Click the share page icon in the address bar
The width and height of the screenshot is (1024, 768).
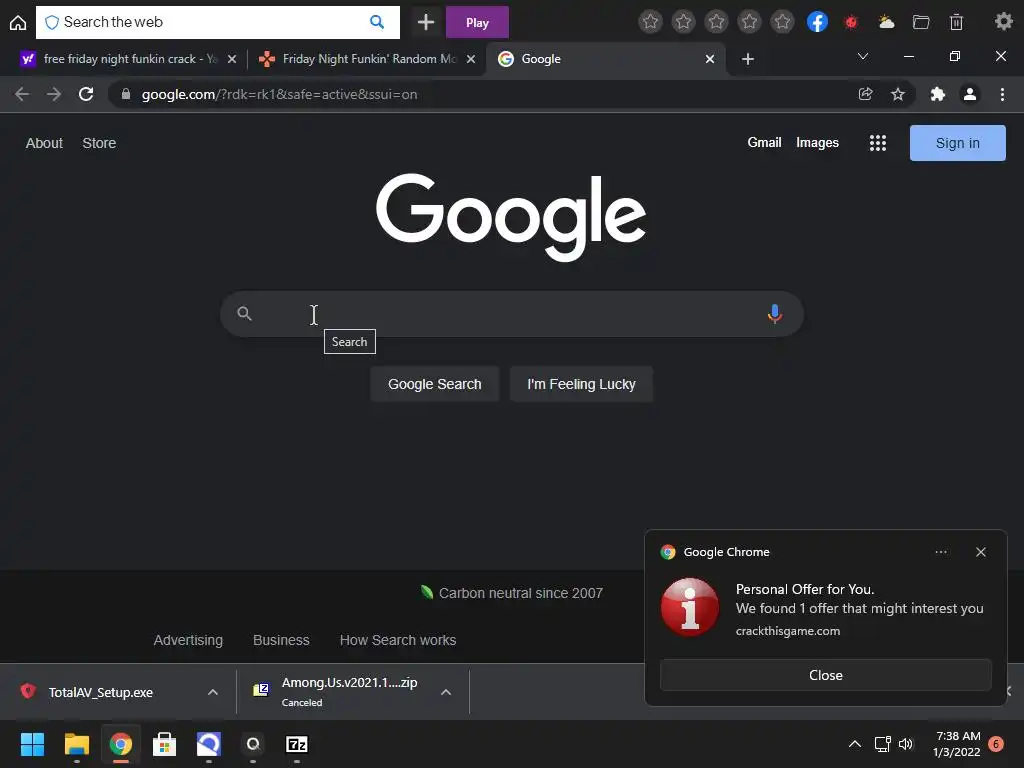click(865, 94)
